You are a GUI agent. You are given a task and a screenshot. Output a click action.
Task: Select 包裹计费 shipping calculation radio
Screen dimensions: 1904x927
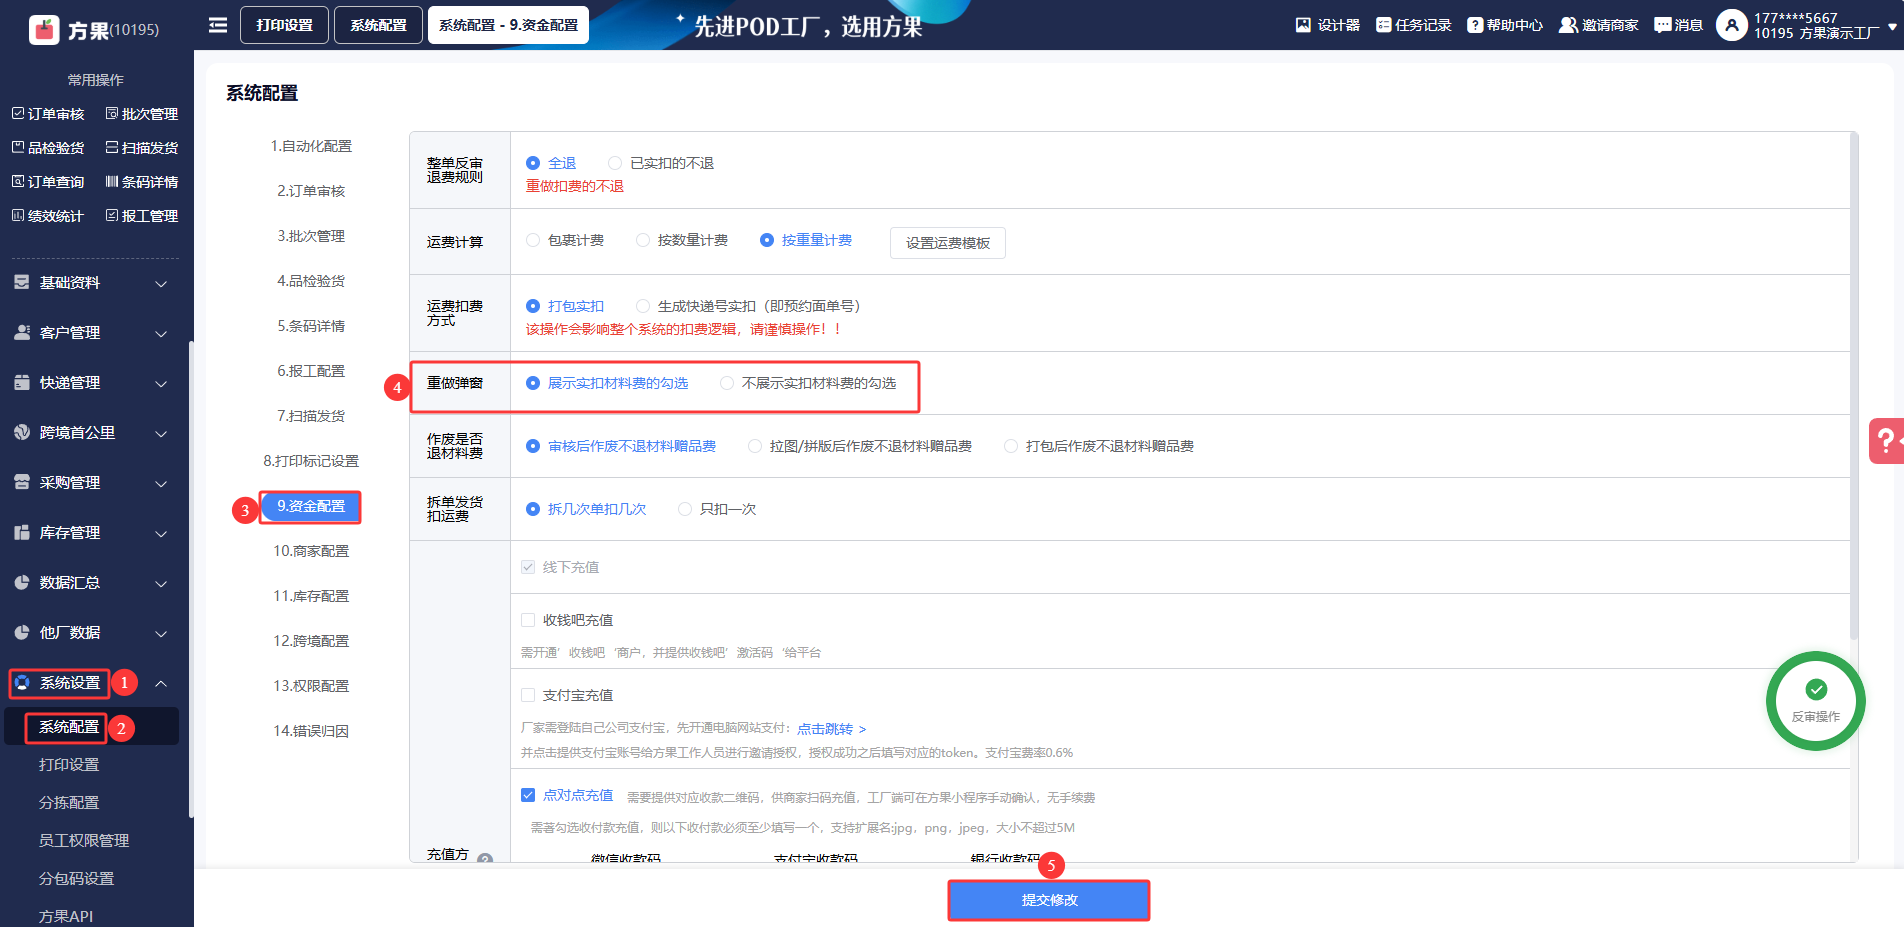coord(533,240)
